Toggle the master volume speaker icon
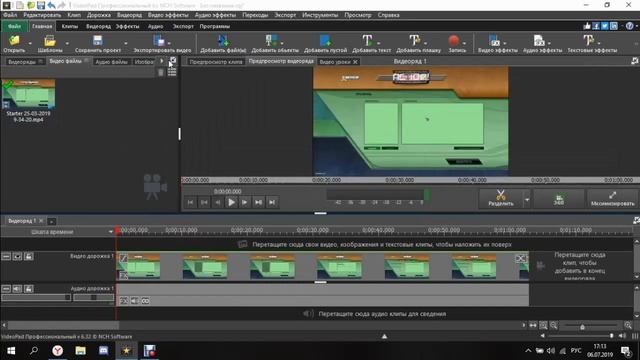This screenshot has height=360, width=640. [x=622, y=336]
